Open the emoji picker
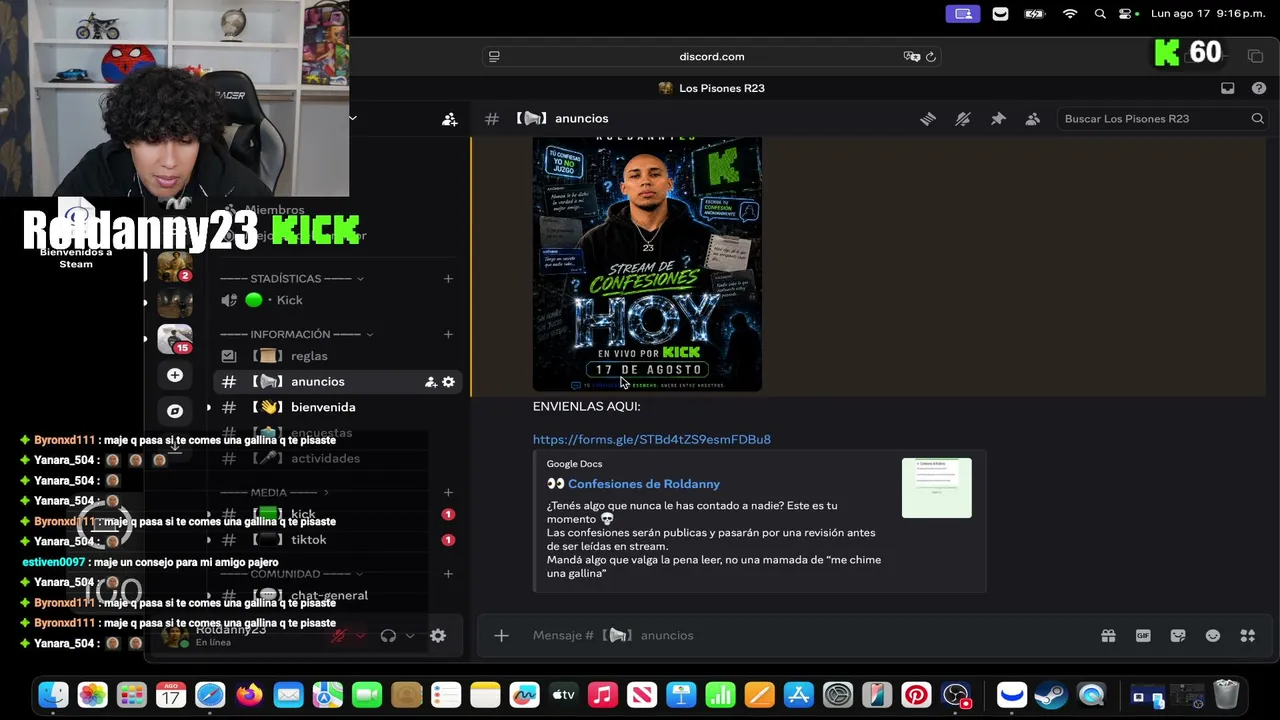 [1213, 636]
